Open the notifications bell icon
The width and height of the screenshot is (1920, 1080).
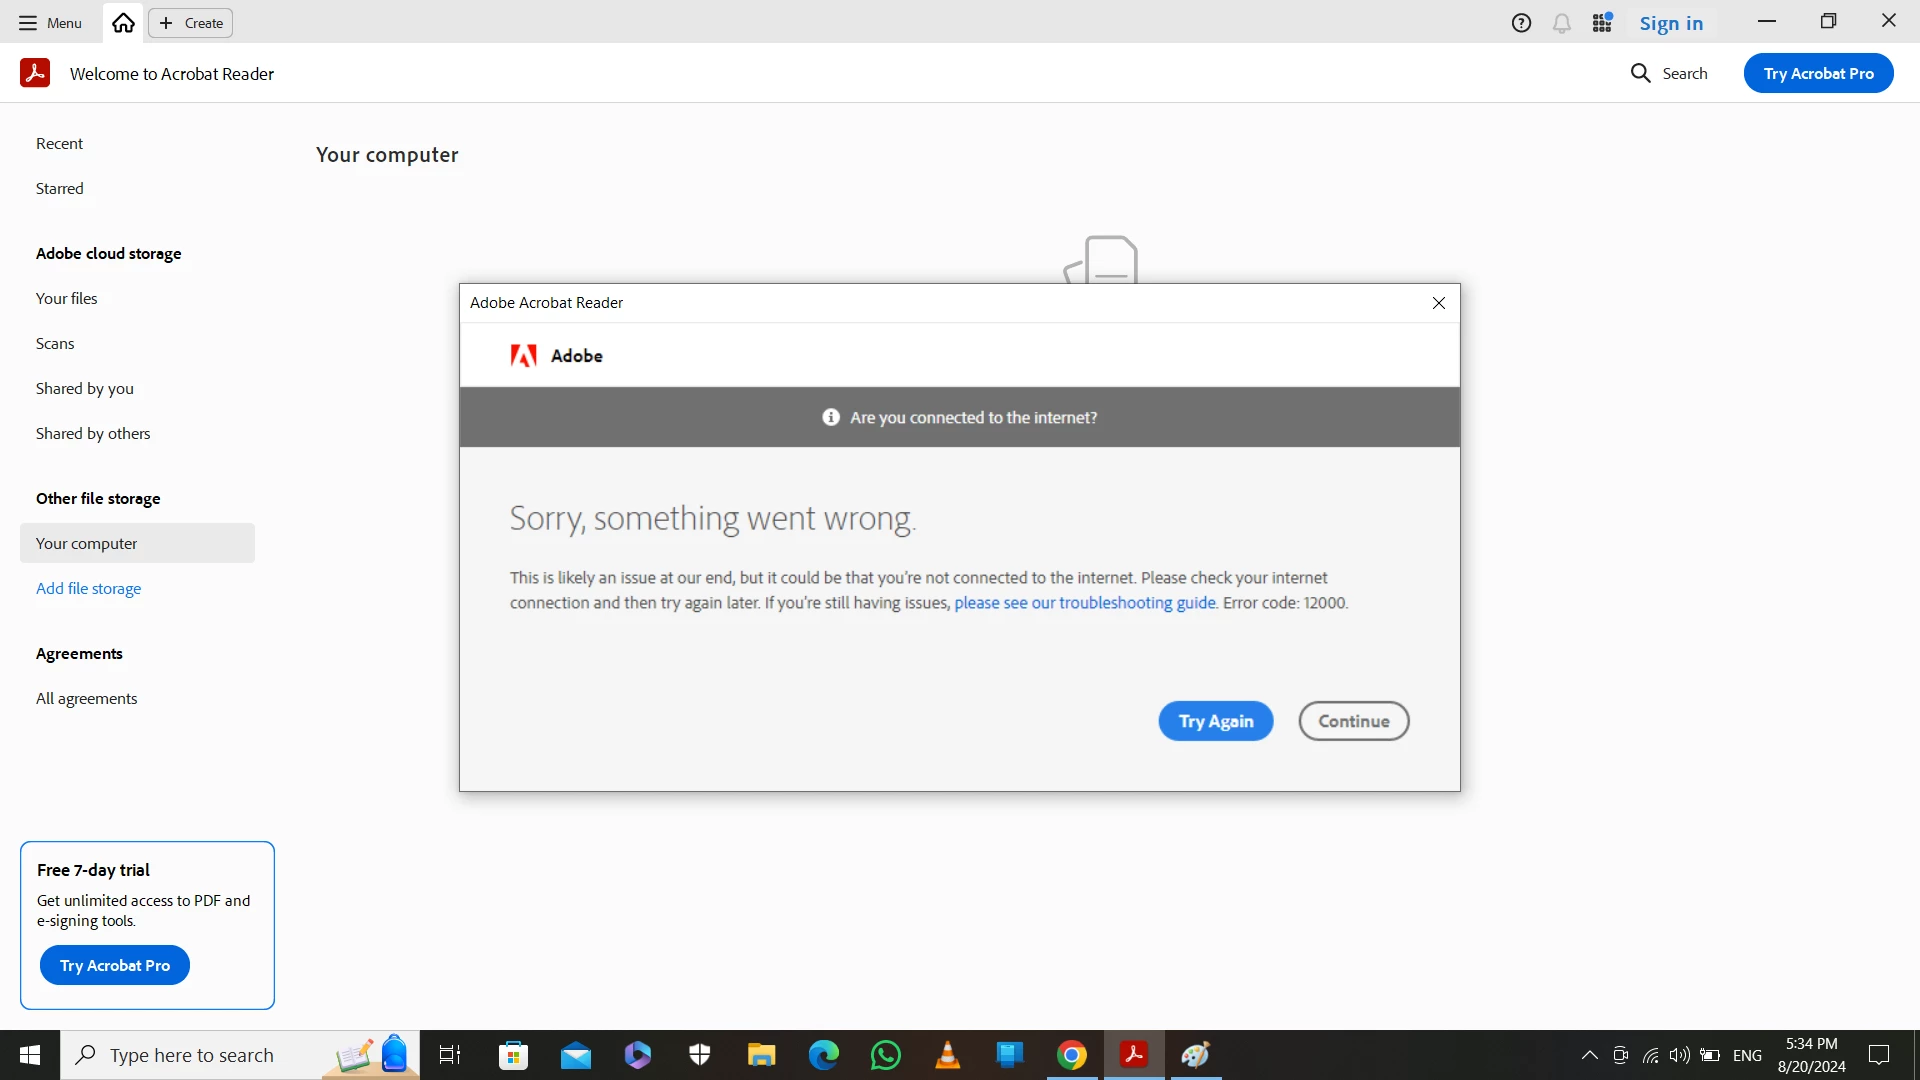(x=1561, y=23)
